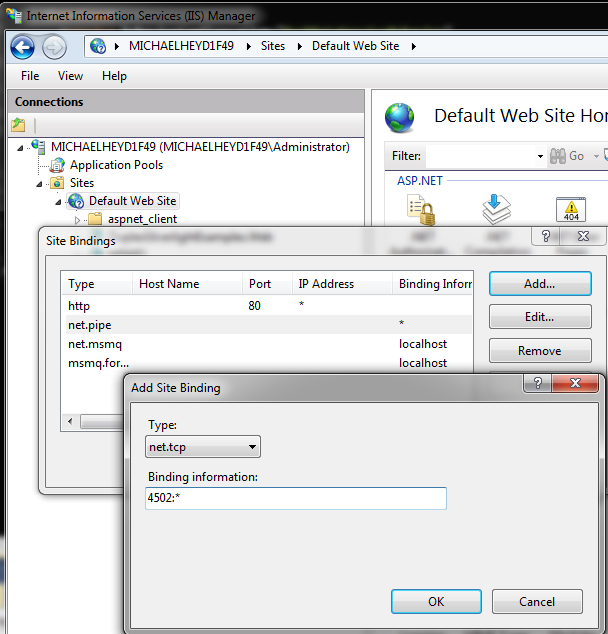Click the Forward navigation arrow button
The height and width of the screenshot is (634, 608).
pyautogui.click(x=54, y=47)
